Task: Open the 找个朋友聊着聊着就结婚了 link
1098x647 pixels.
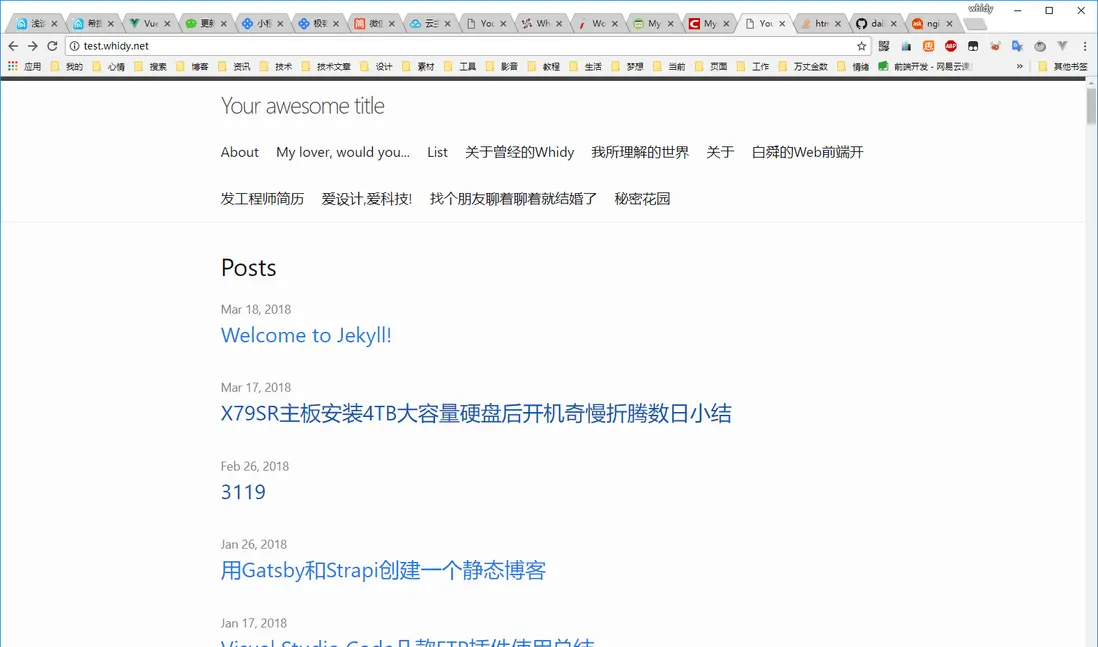Action: point(513,199)
